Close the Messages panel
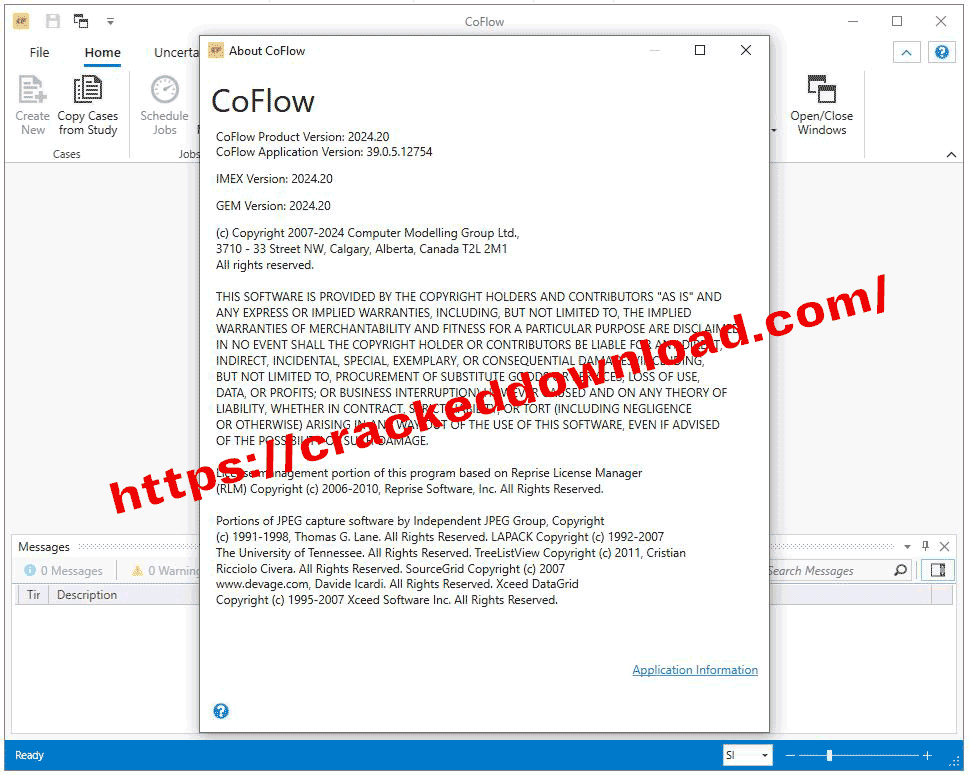 point(944,546)
